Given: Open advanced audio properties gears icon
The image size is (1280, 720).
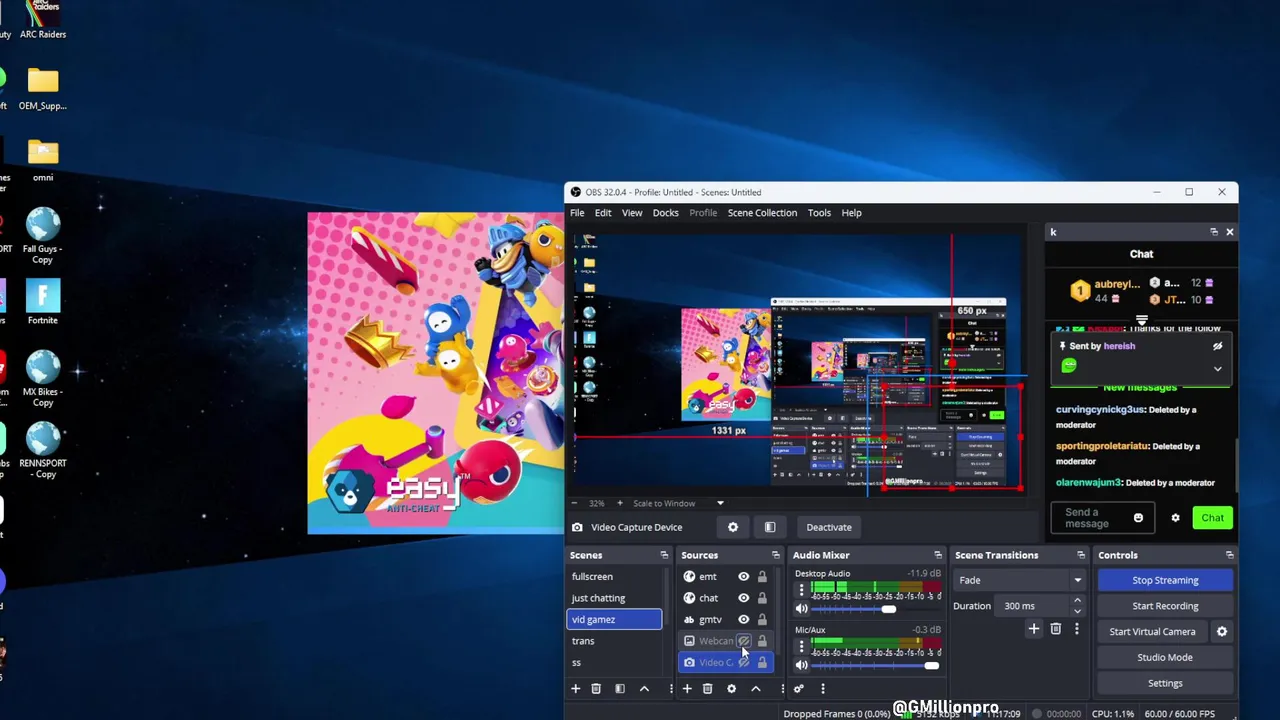Looking at the screenshot, I should [x=799, y=688].
